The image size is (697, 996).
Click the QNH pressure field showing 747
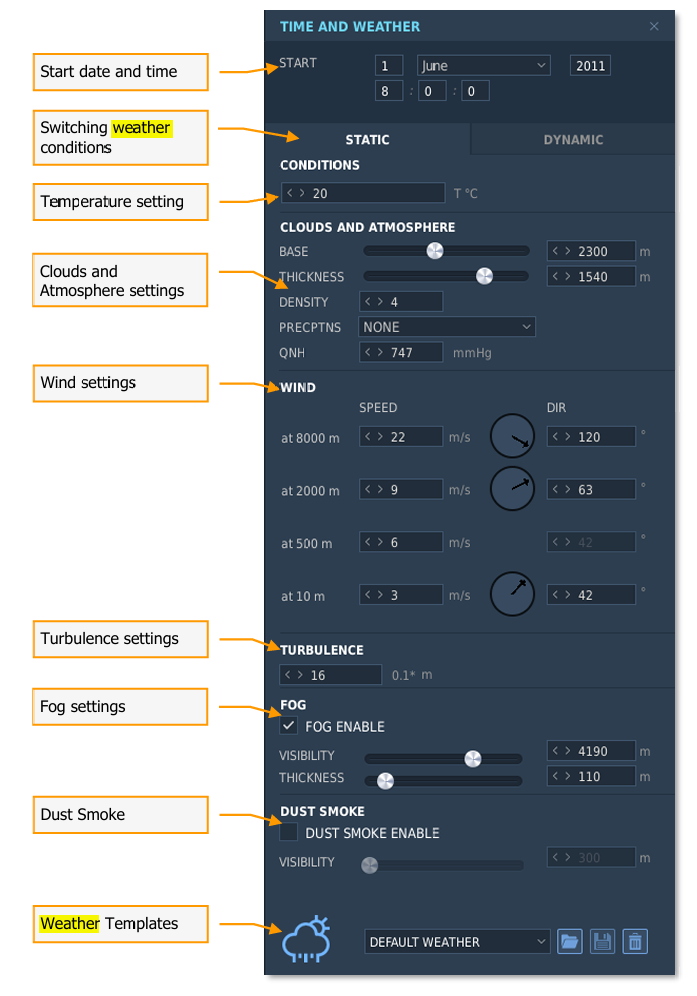pos(401,352)
